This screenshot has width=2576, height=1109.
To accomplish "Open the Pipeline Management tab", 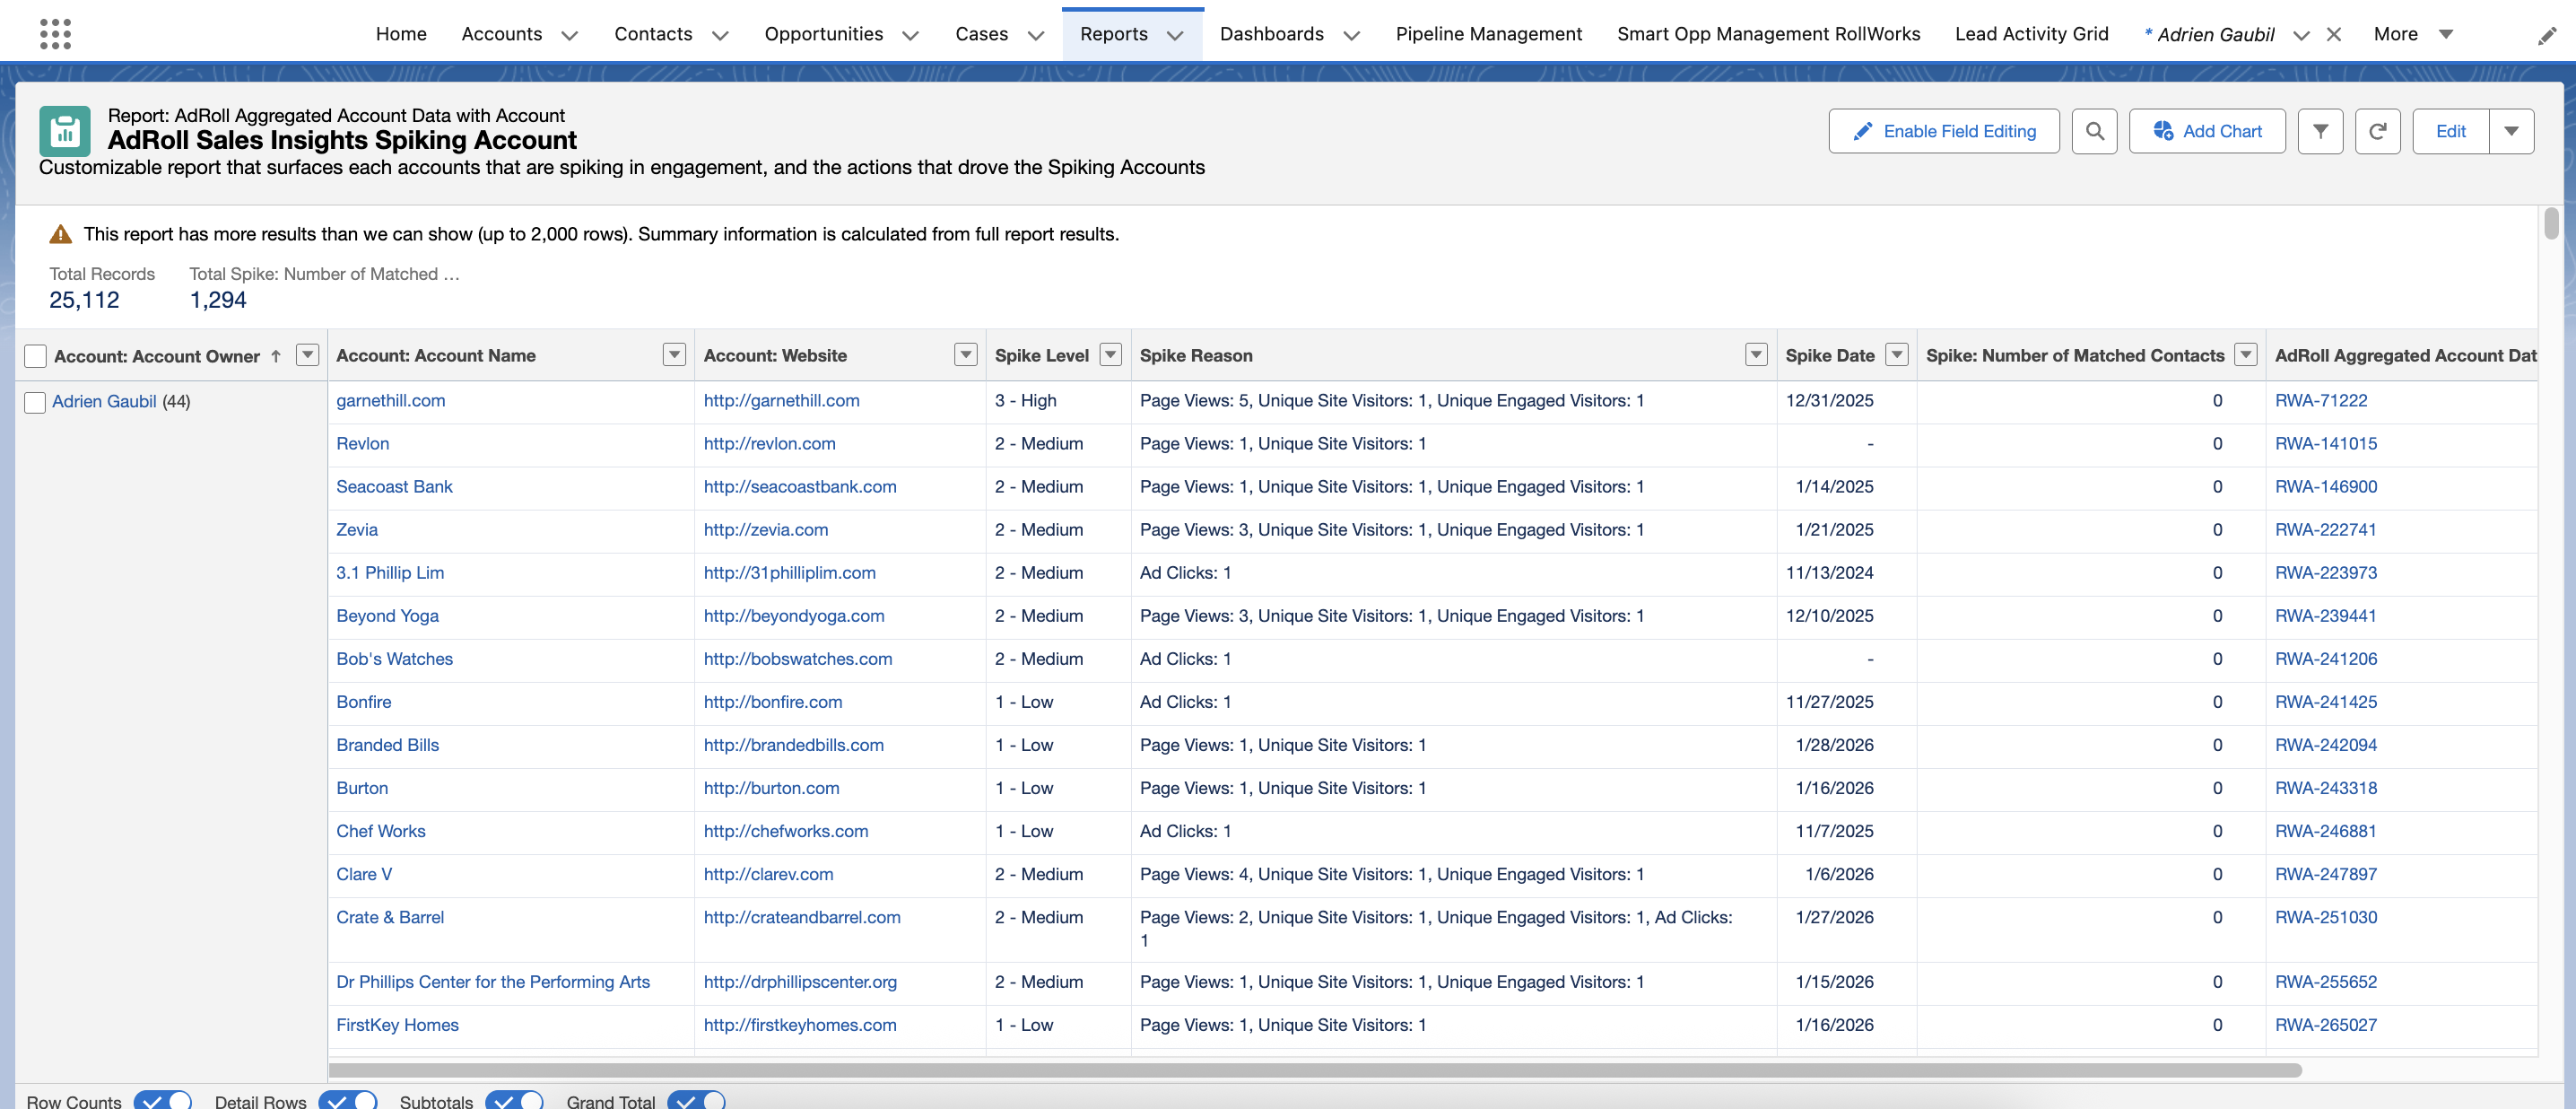I will [1488, 34].
